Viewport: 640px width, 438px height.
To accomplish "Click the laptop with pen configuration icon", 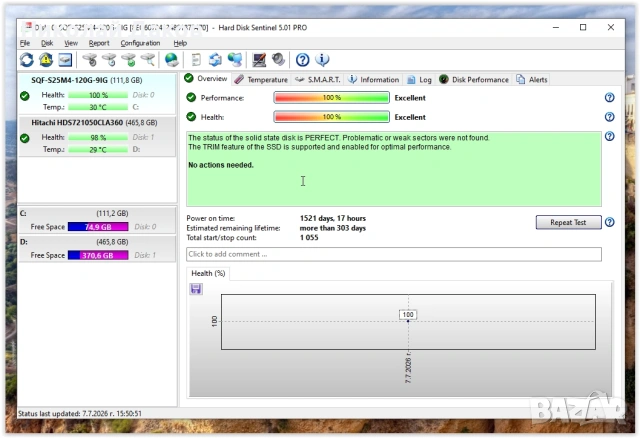I will 259,60.
